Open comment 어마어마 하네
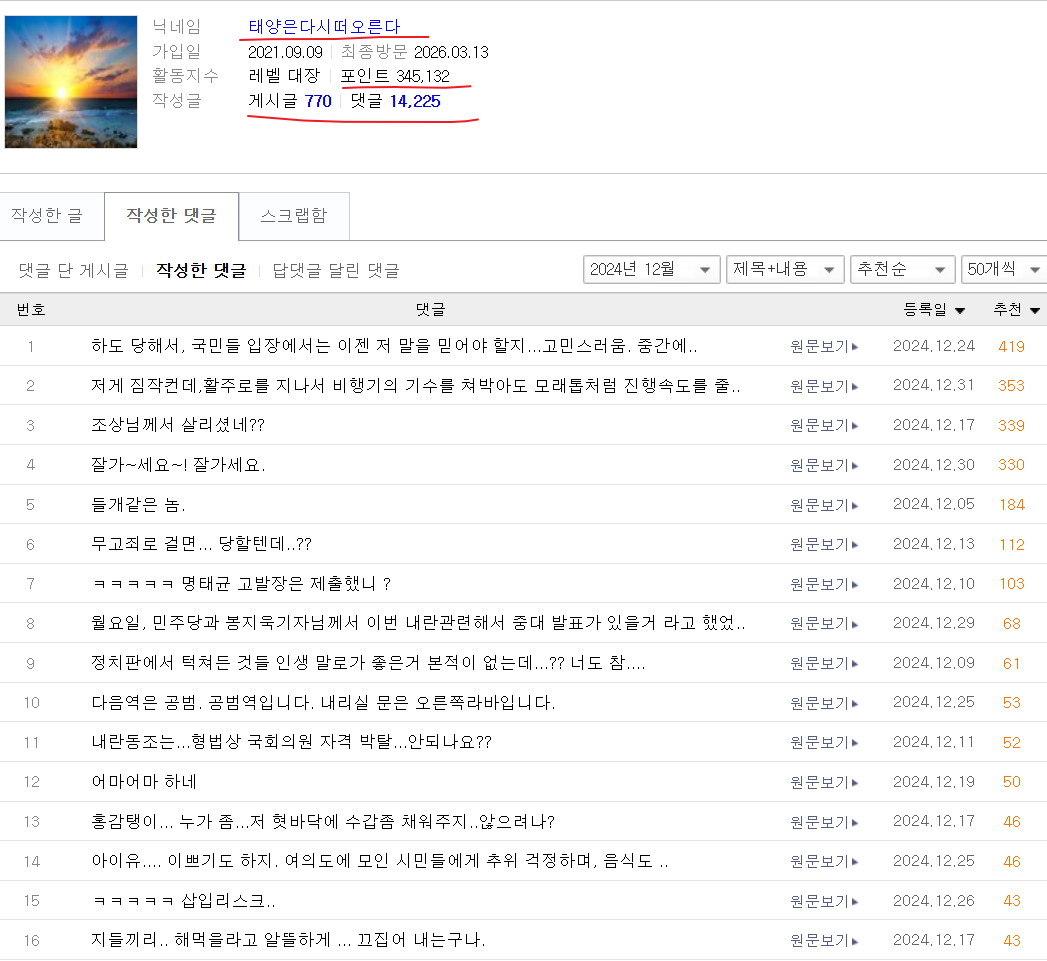 144,781
